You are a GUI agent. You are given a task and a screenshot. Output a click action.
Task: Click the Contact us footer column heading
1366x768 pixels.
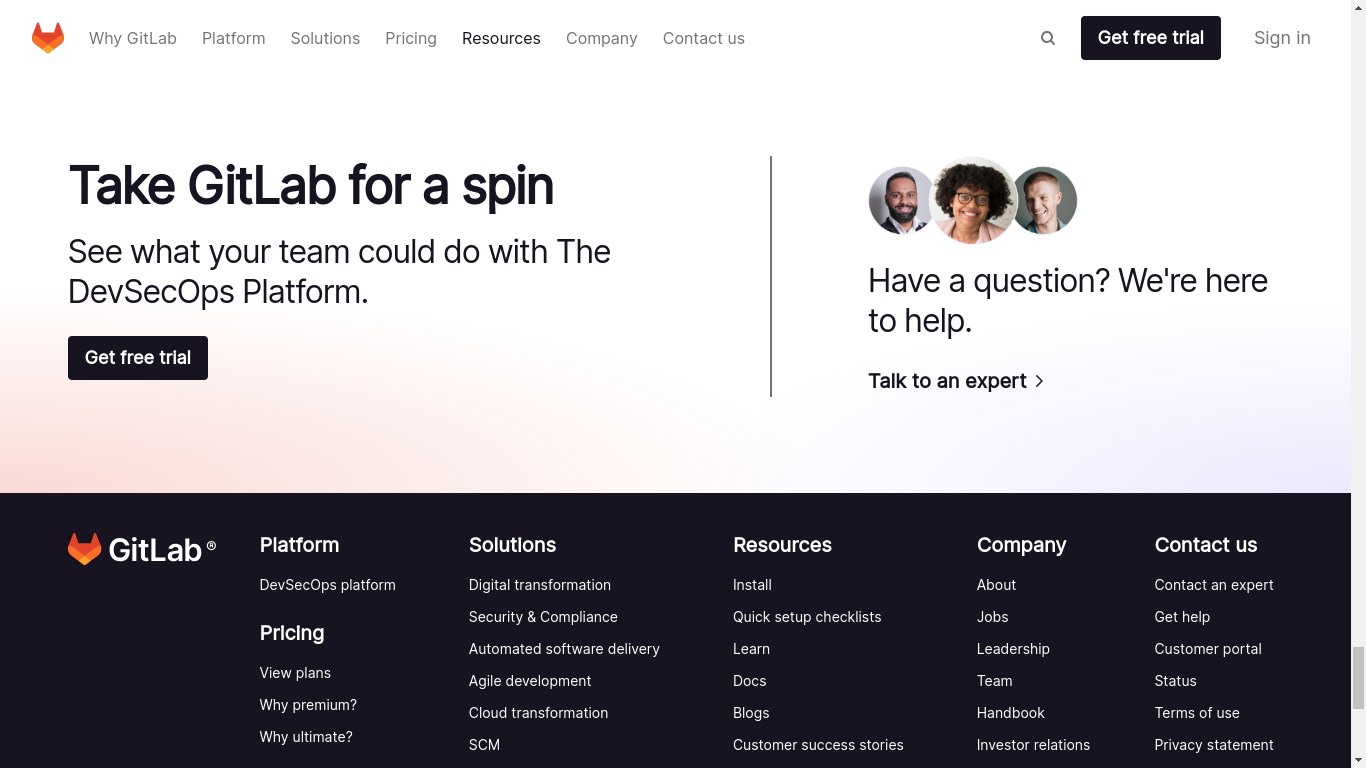[1206, 545]
